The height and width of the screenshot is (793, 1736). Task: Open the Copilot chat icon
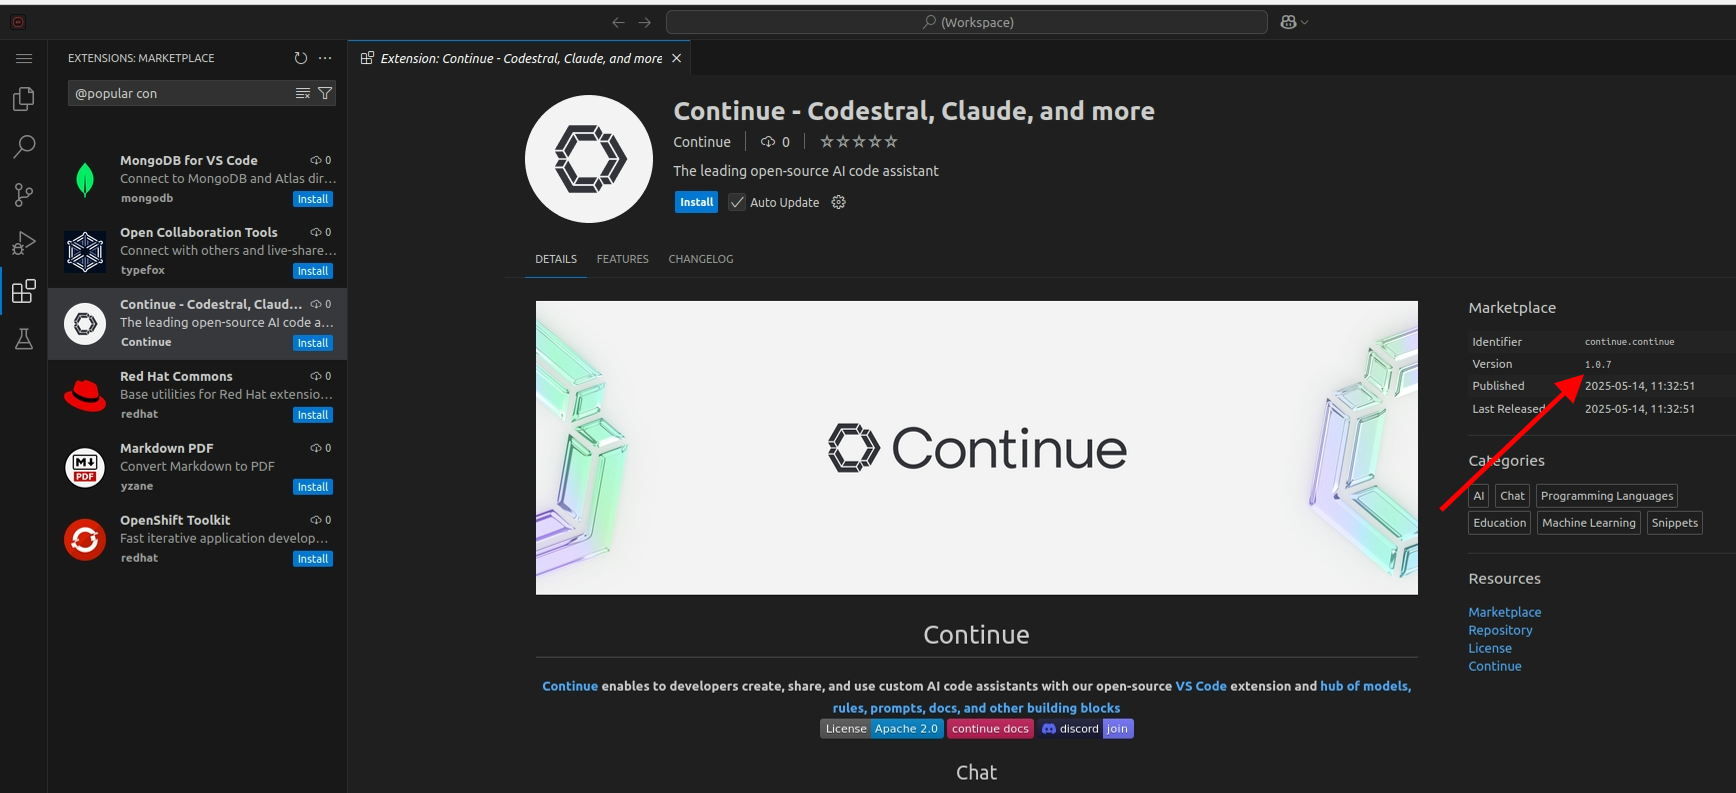(x=1288, y=22)
